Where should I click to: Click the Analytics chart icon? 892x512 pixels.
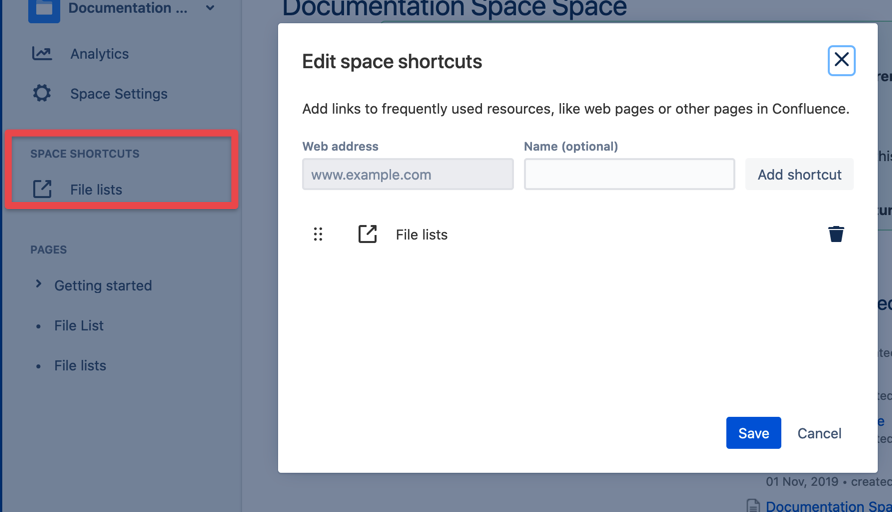42,53
